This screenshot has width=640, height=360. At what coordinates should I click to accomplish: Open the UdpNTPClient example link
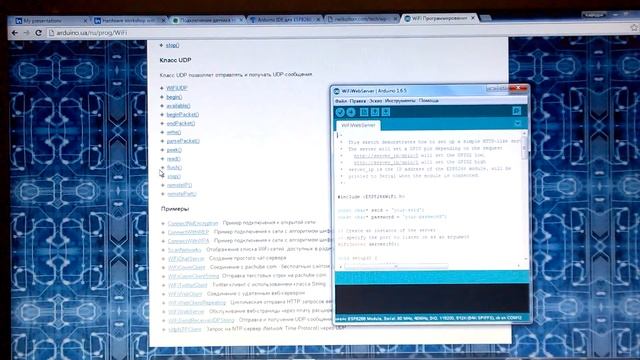[x=185, y=329]
